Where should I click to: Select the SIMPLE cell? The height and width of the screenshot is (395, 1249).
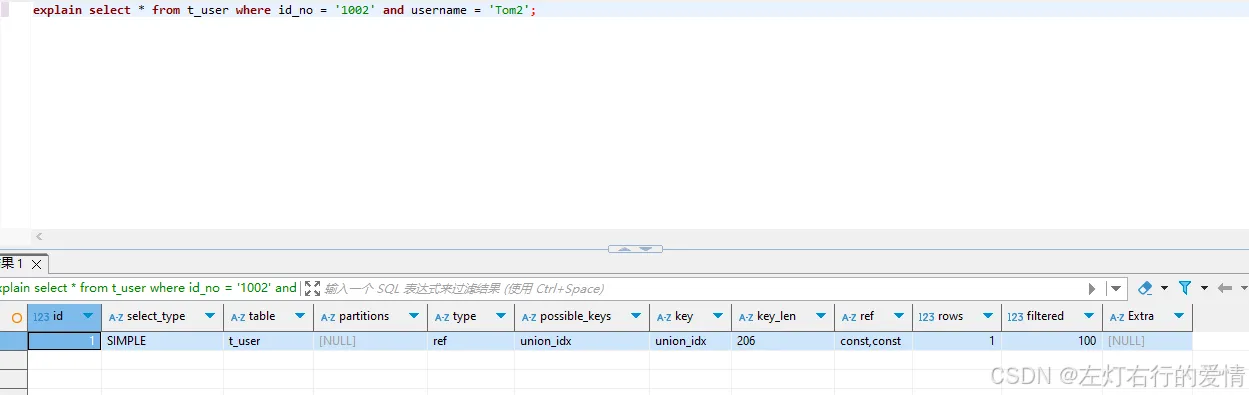click(162, 341)
